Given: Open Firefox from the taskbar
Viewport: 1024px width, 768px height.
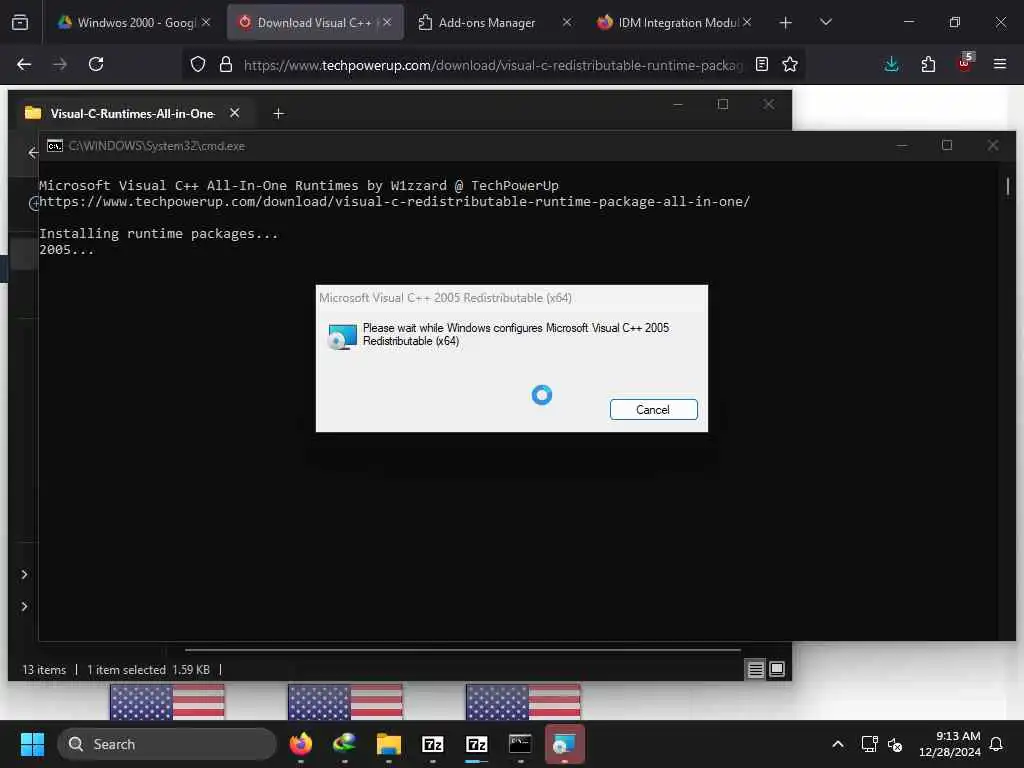Looking at the screenshot, I should 300,744.
